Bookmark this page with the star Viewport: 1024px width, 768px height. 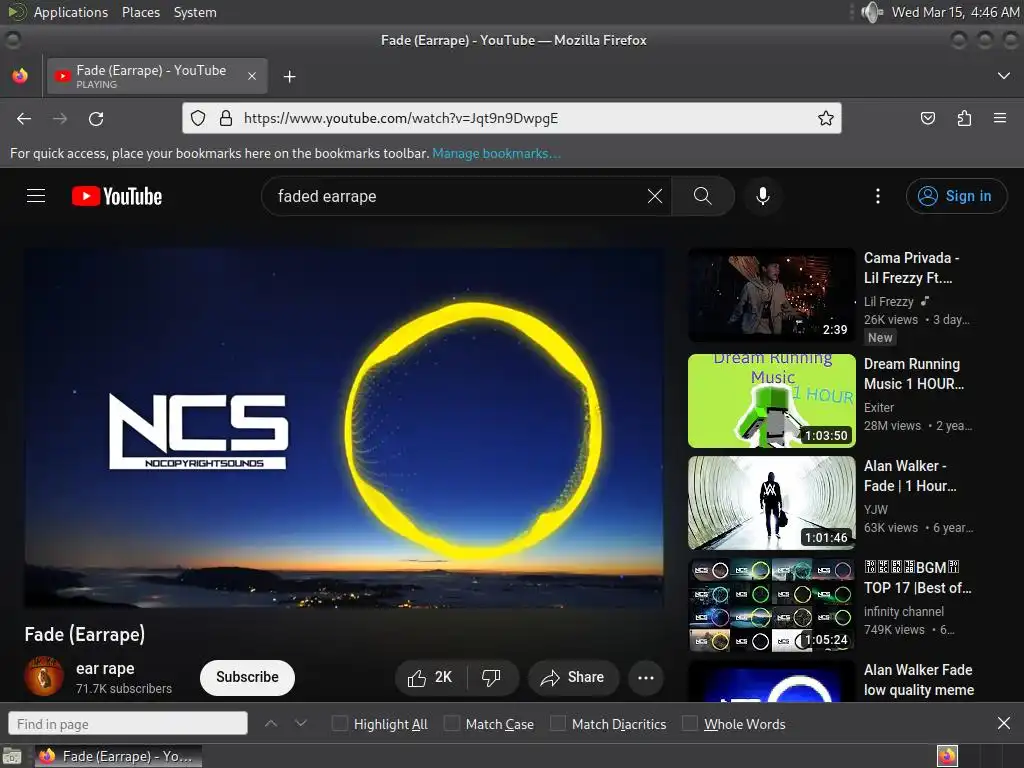tap(825, 118)
